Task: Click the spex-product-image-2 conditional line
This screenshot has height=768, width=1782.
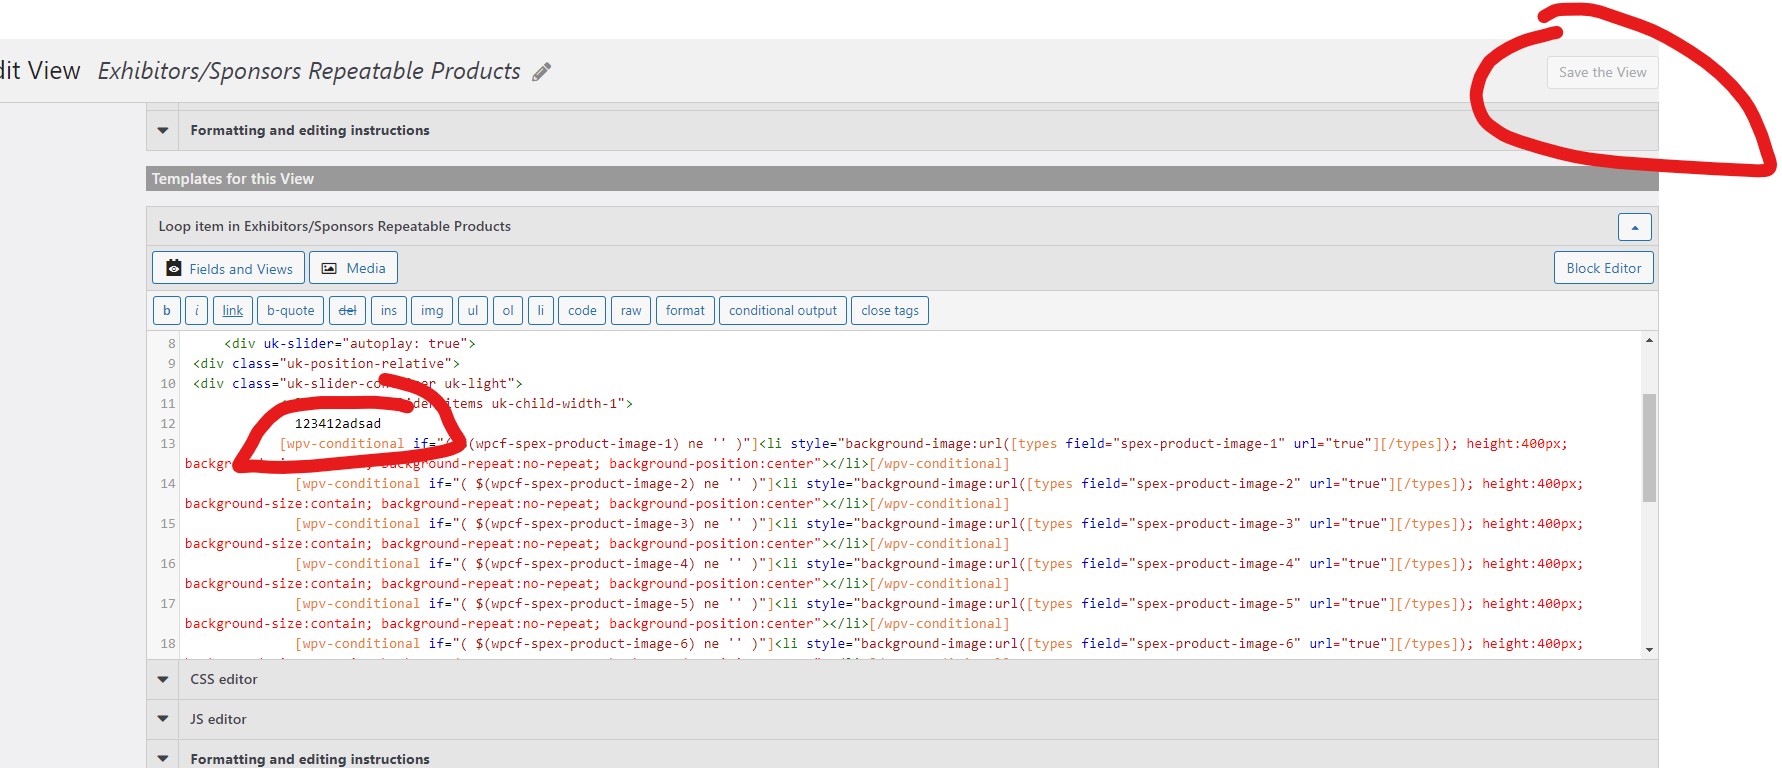Action: point(884,493)
